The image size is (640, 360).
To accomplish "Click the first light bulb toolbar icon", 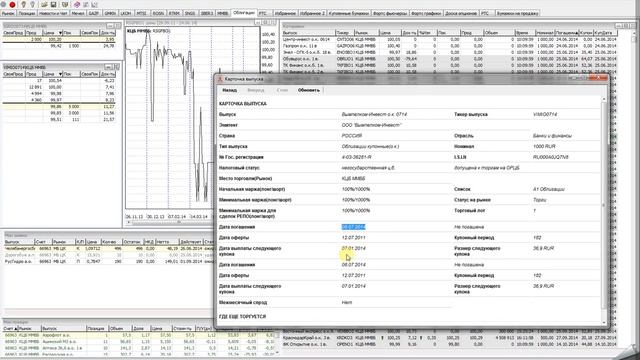I will point(24,4).
